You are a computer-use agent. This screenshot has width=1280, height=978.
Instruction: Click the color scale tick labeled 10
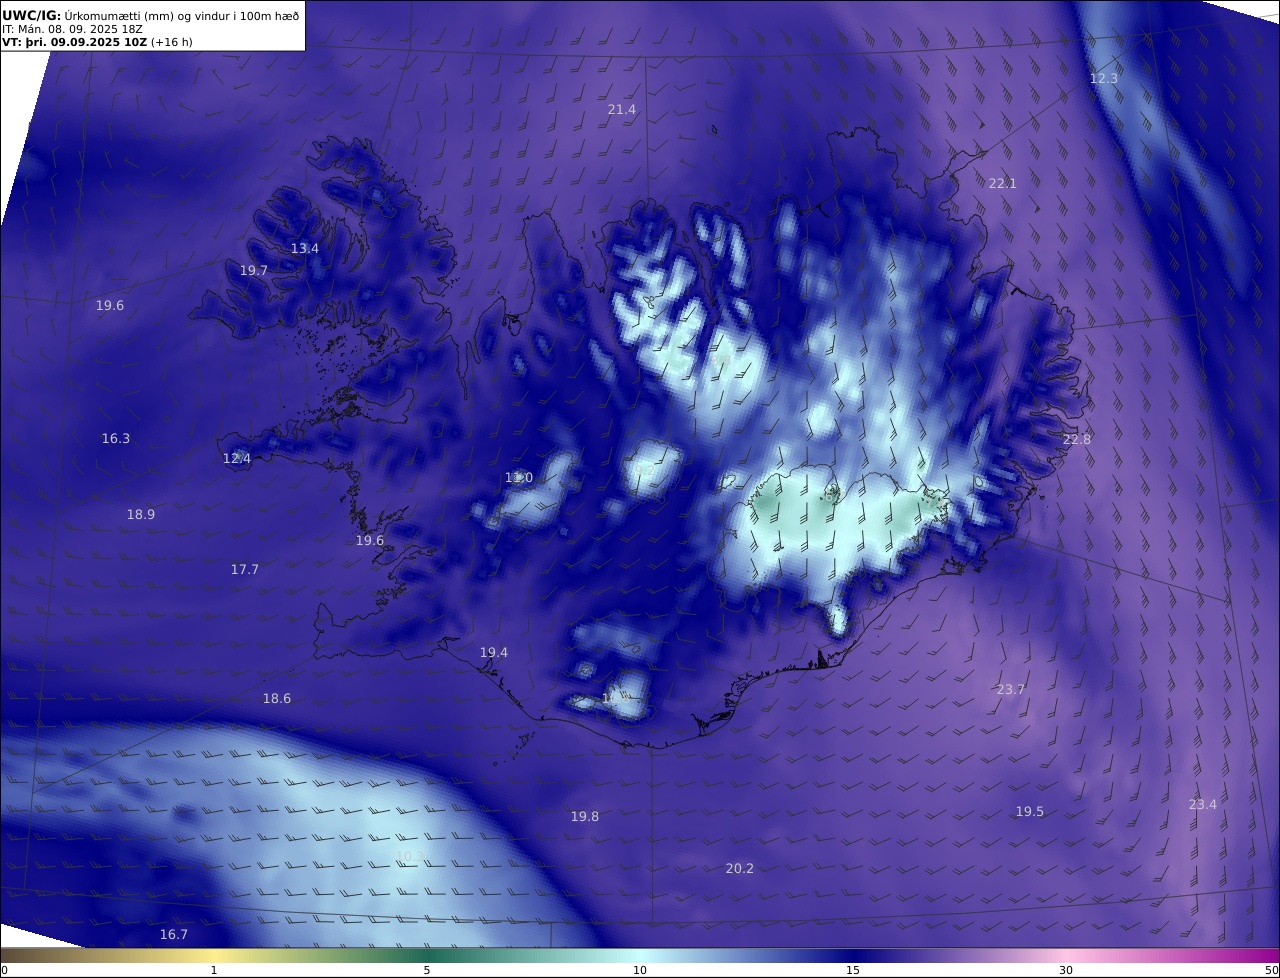coord(640,970)
